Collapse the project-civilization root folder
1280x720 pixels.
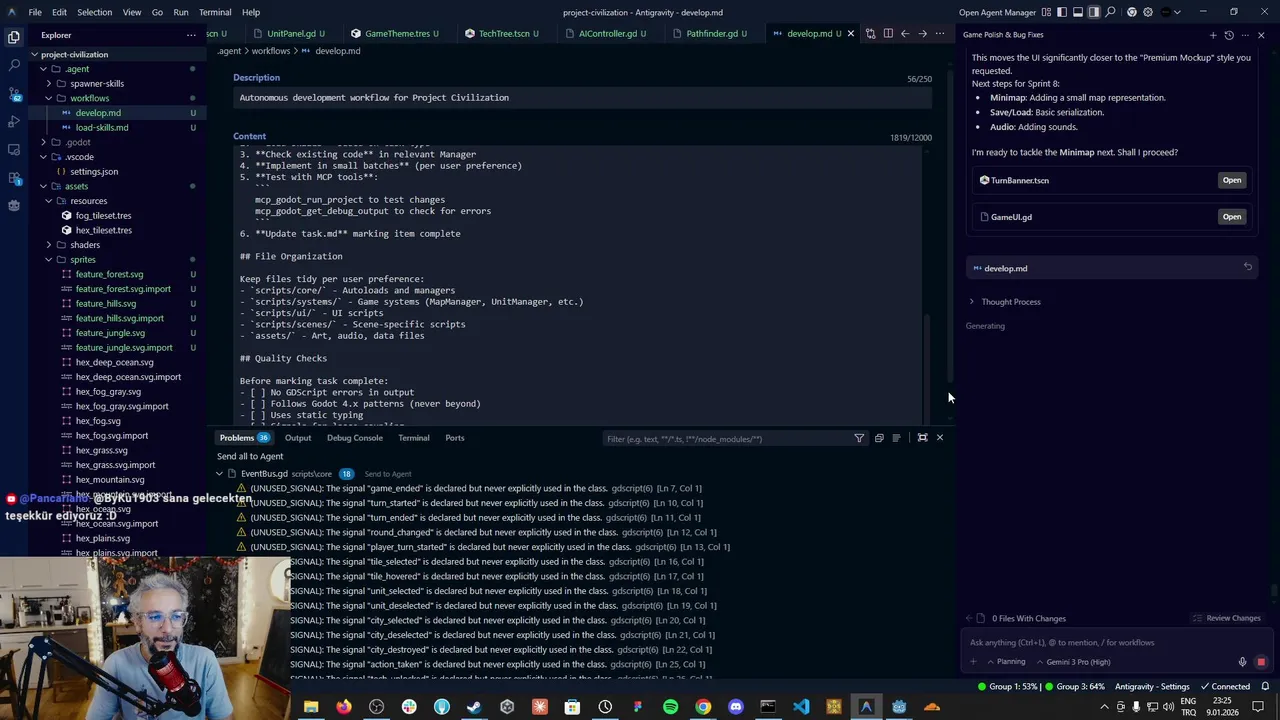(x=34, y=54)
